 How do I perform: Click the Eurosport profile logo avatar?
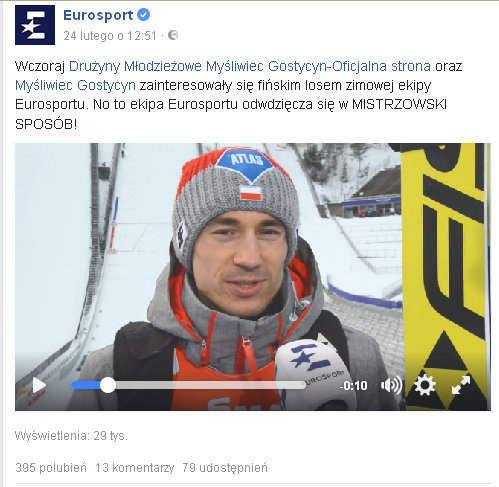pos(35,25)
